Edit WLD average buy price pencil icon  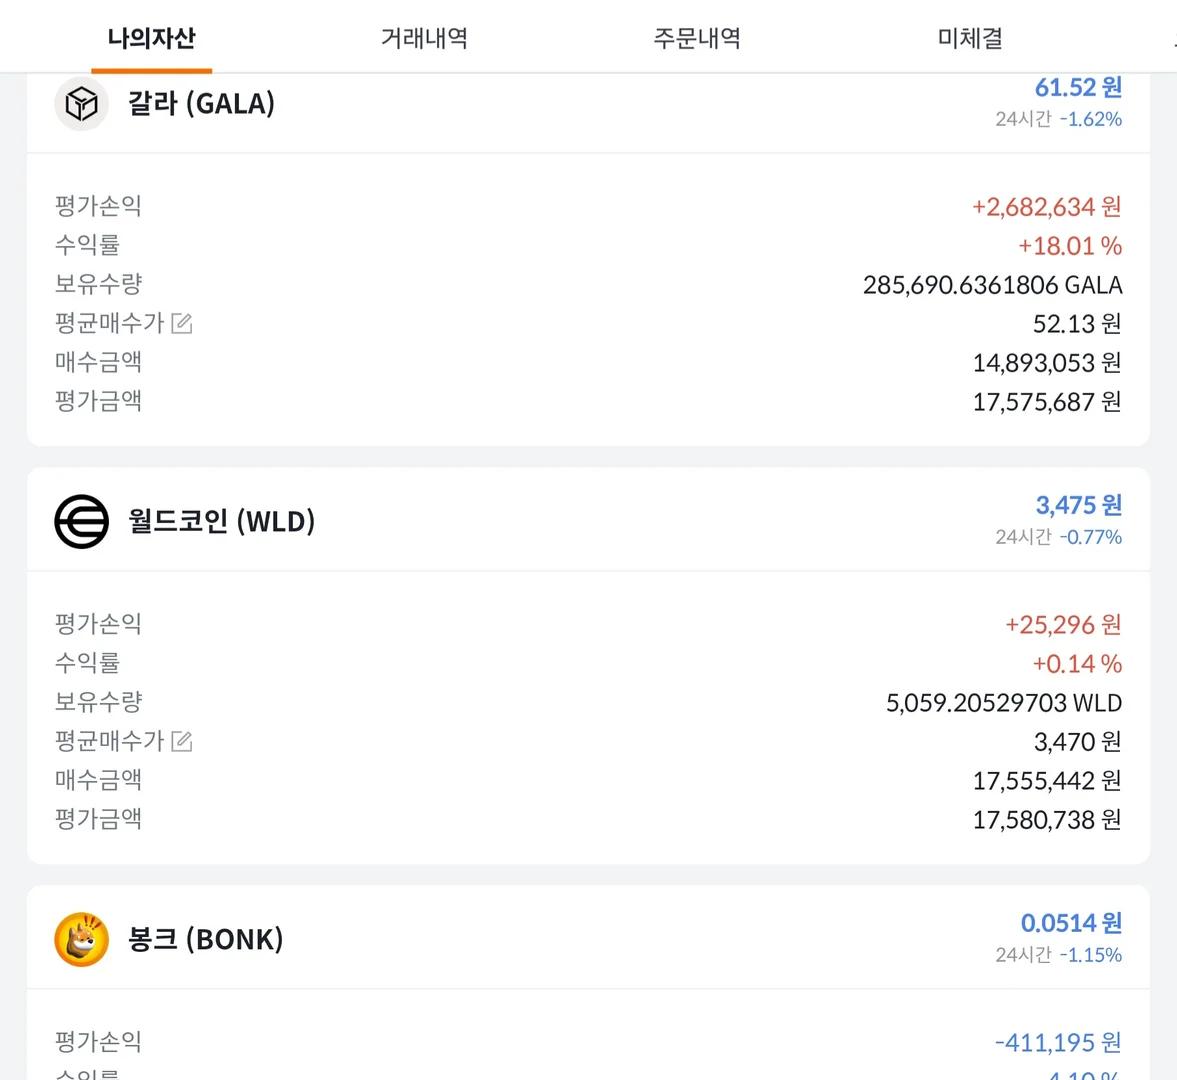click(x=182, y=741)
